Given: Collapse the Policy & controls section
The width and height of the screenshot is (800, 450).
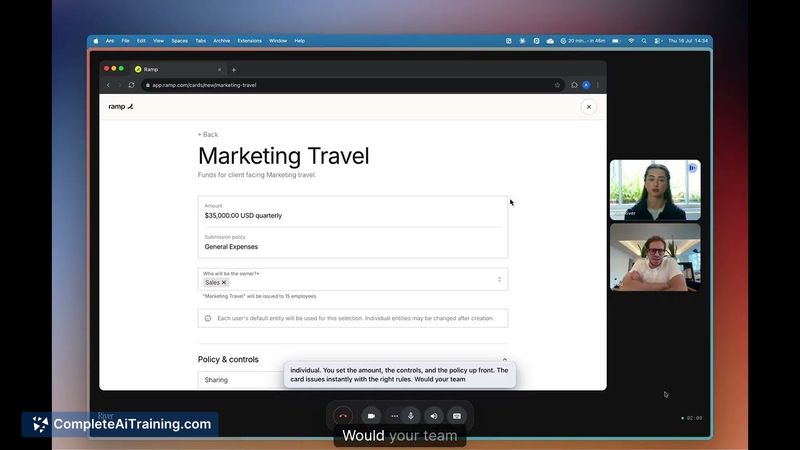Looking at the screenshot, I should (505, 360).
